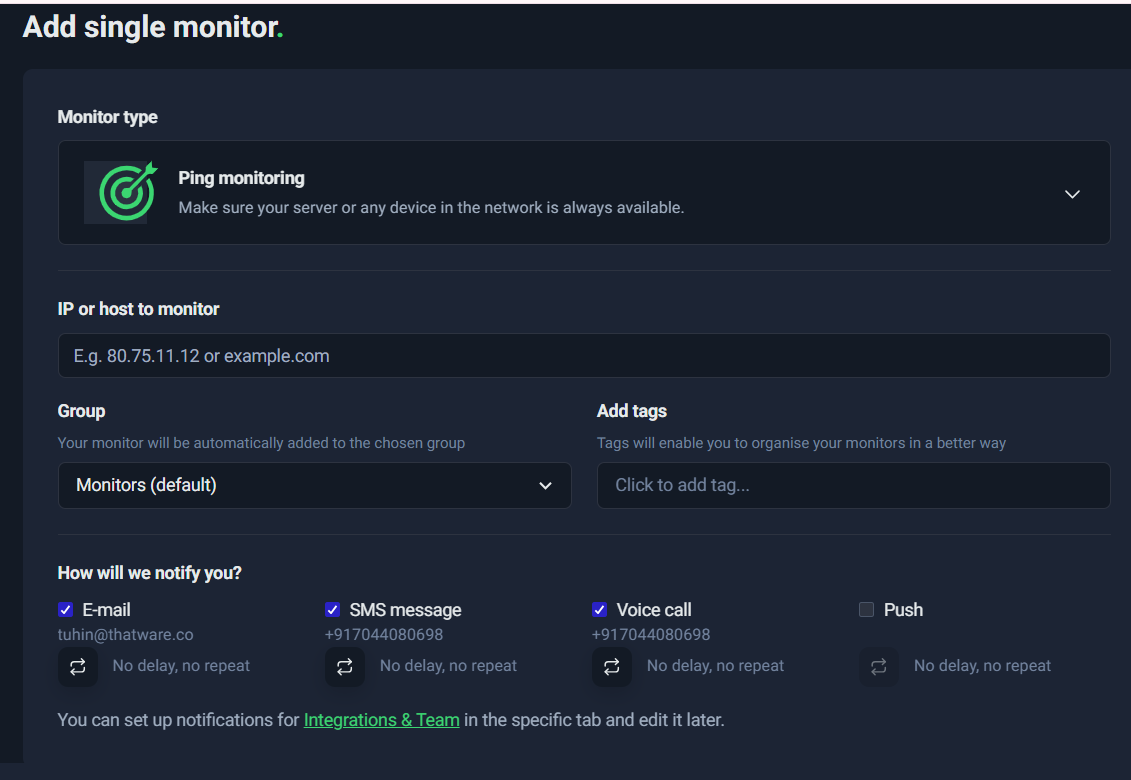Click the SMS message label text
The image size is (1131, 780).
[405, 610]
